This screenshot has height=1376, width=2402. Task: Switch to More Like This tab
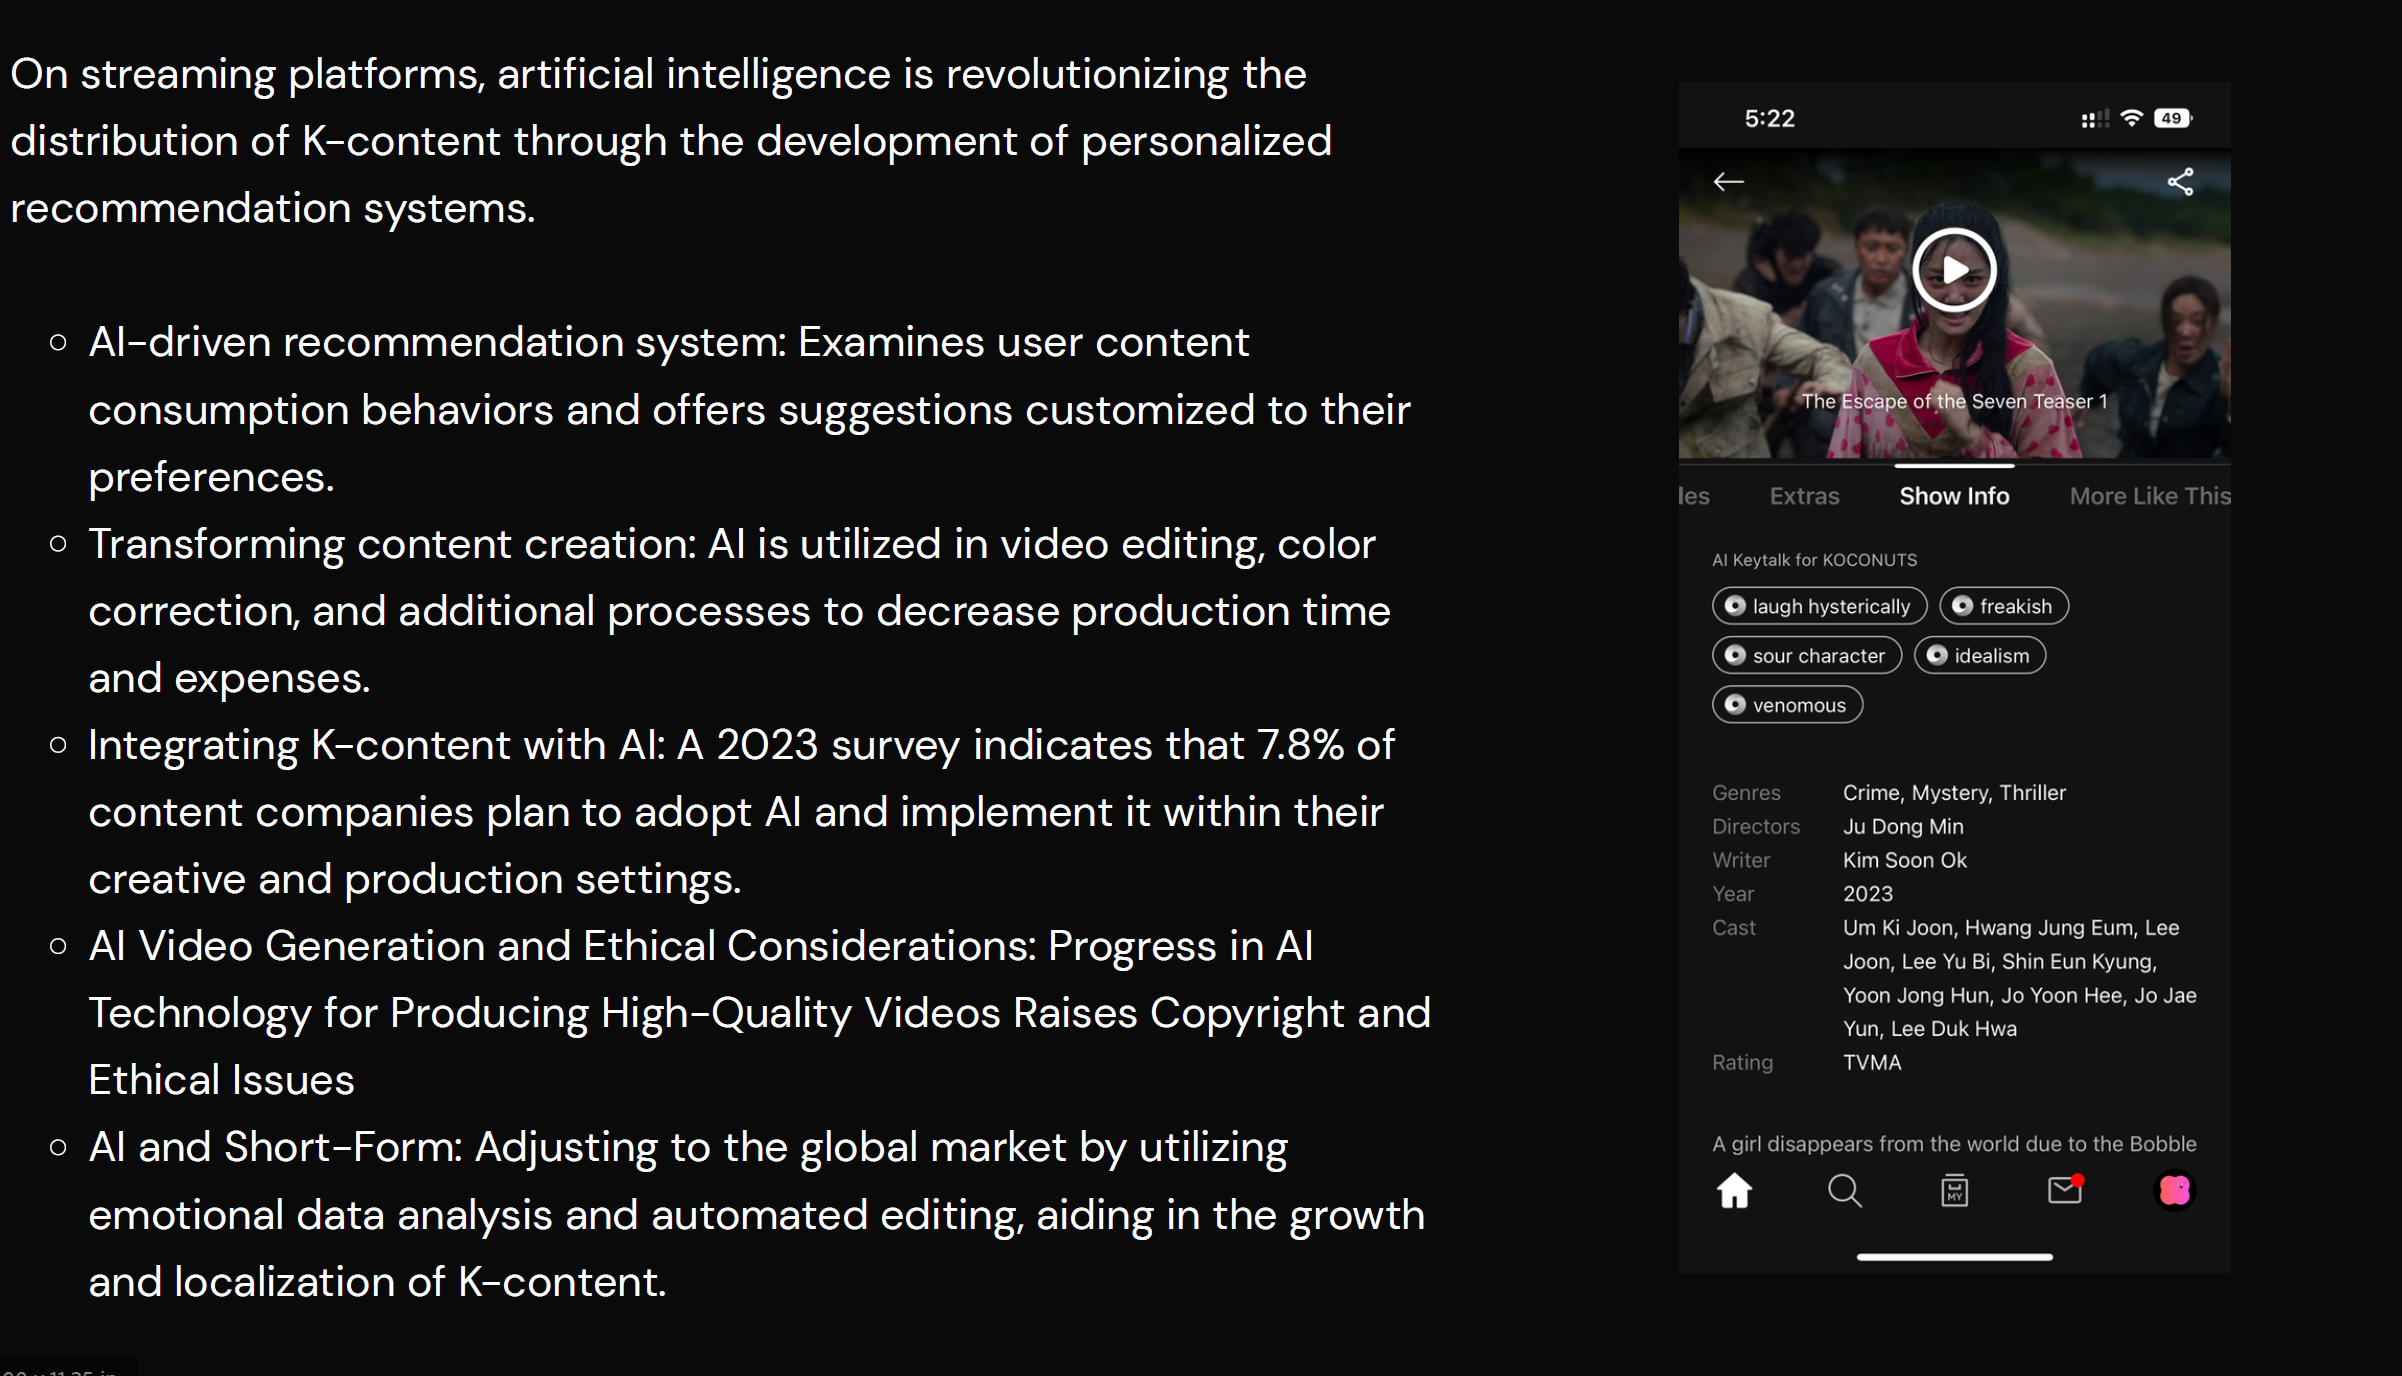tap(2149, 496)
